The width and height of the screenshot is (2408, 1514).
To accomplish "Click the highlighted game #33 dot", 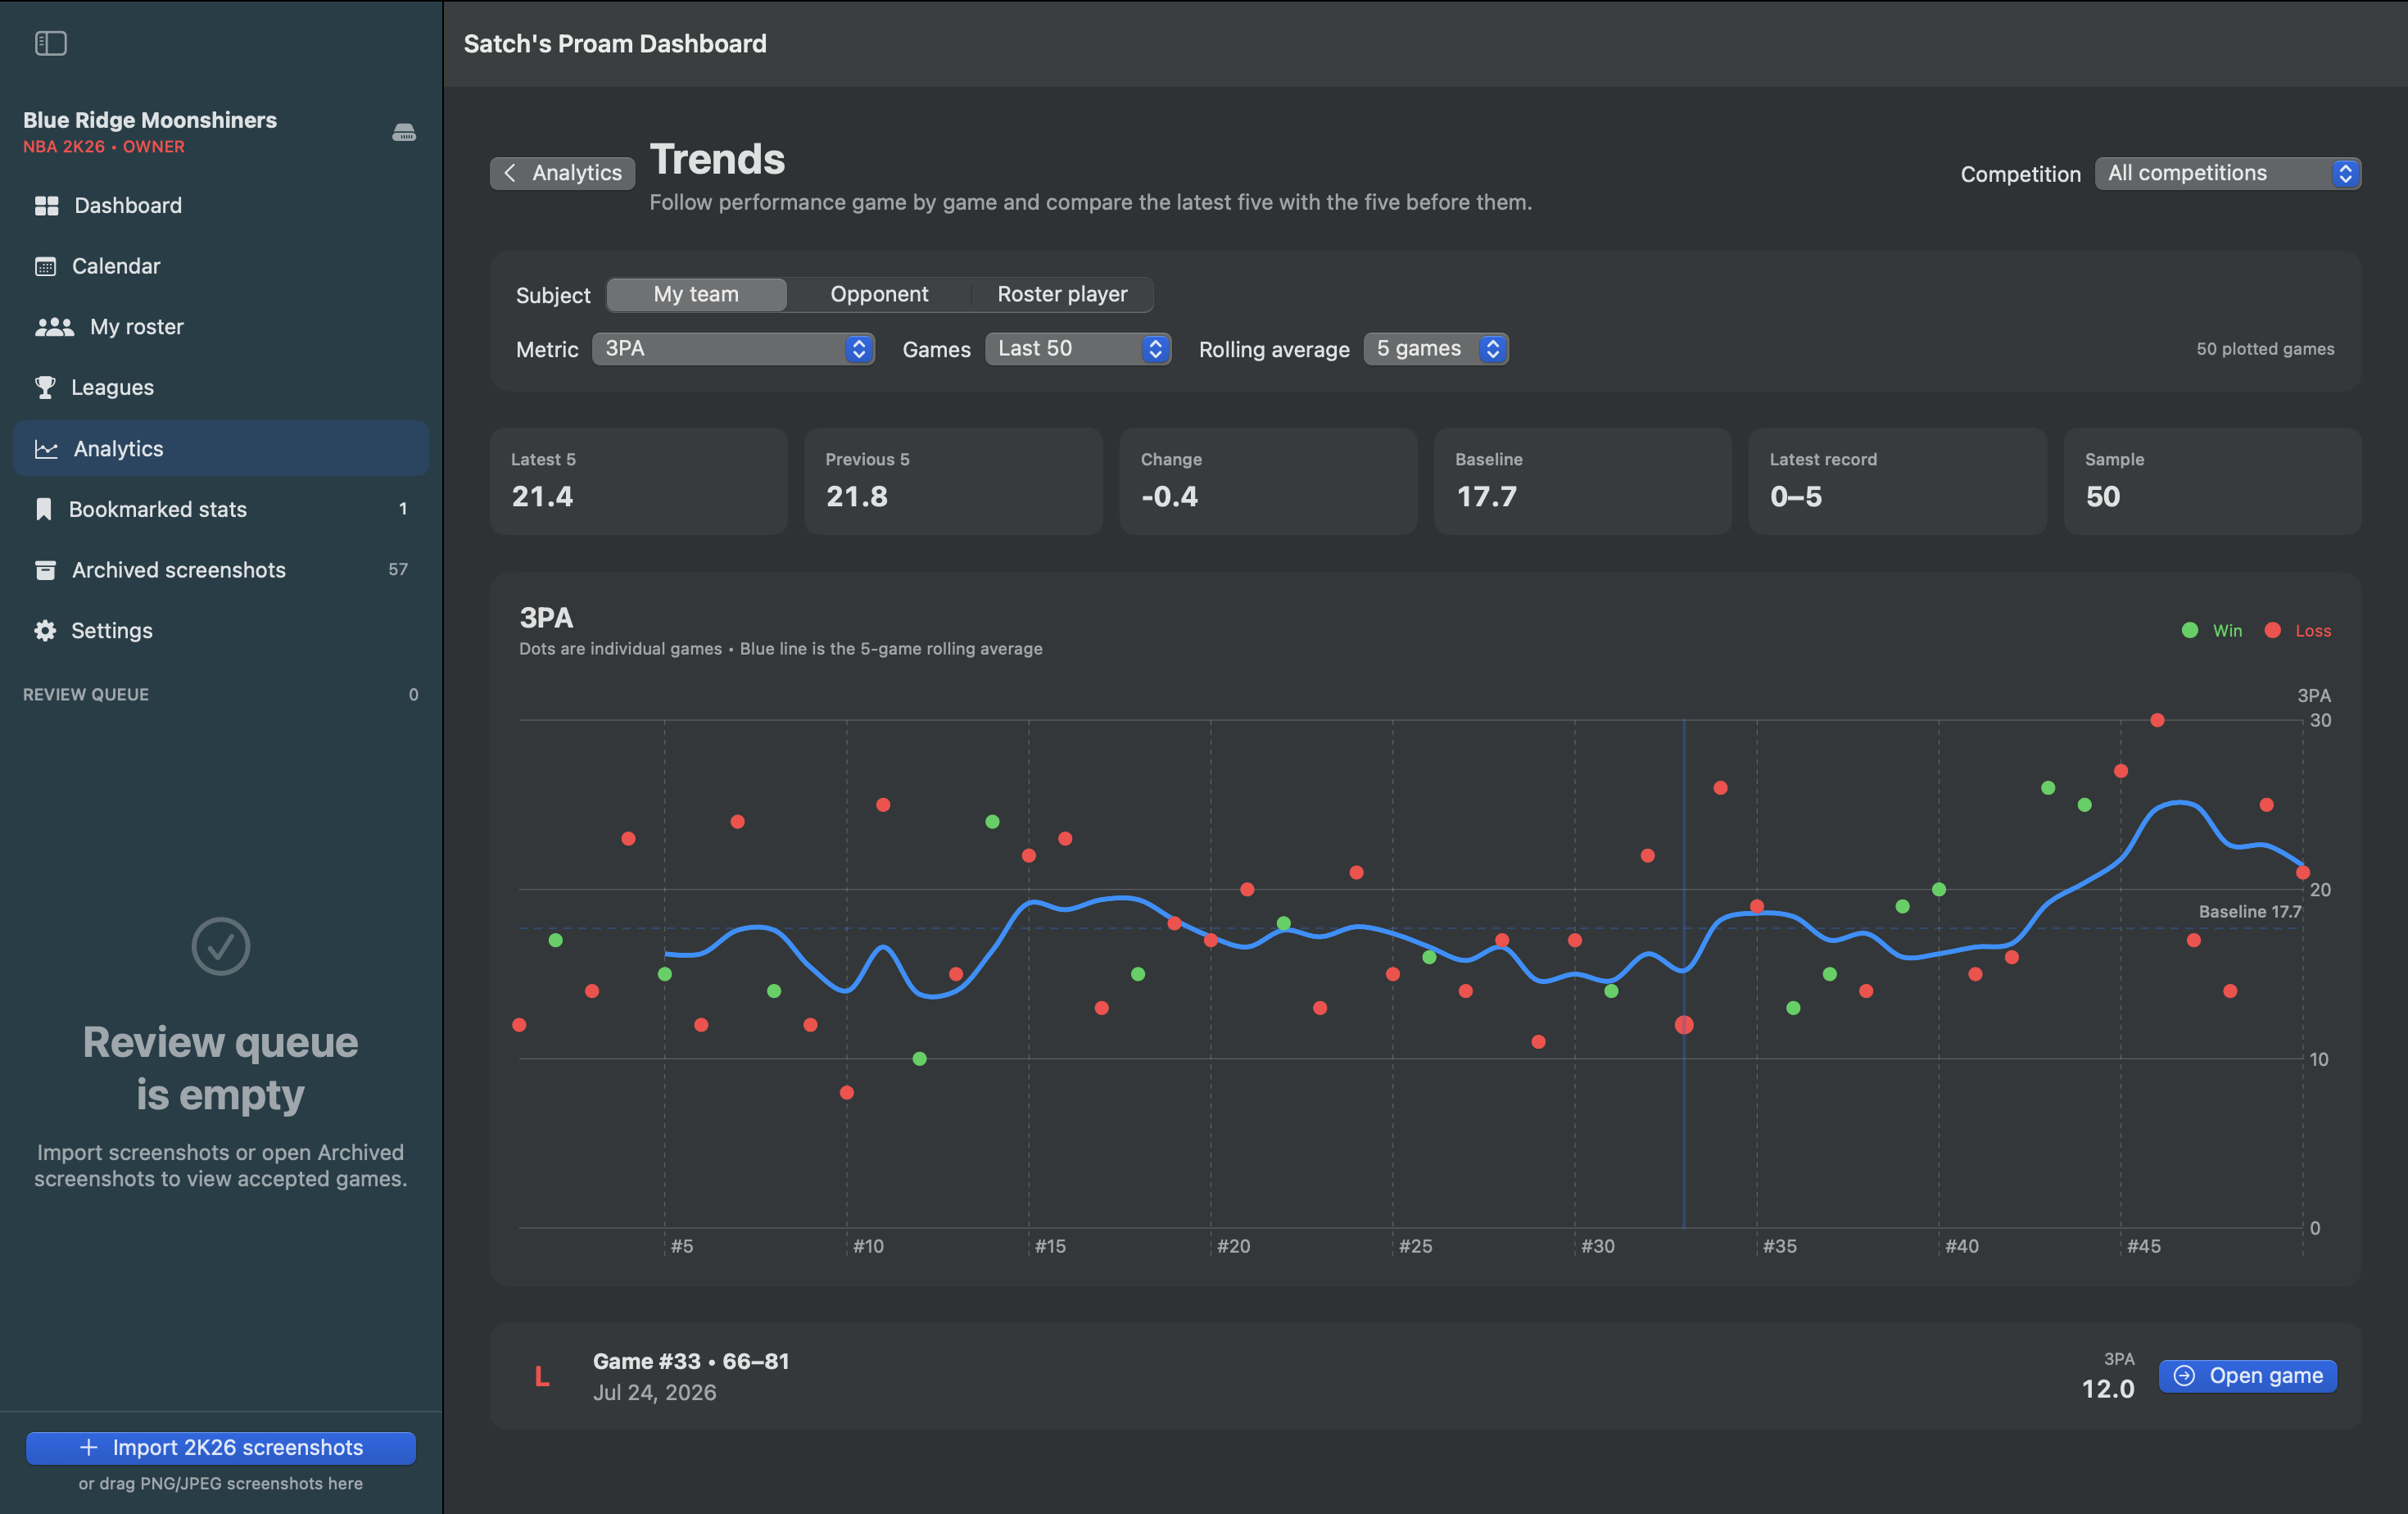I will pyautogui.click(x=1684, y=1025).
